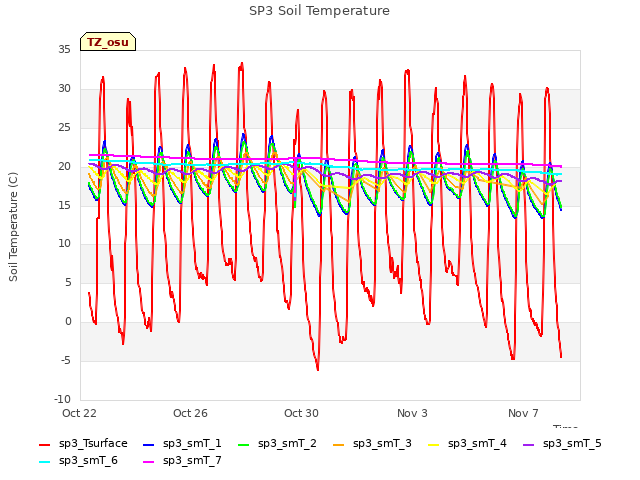The height and width of the screenshot is (480, 640).
Task: Click the magenta sp3_smT_7 legend swatch
Action: [149, 462]
